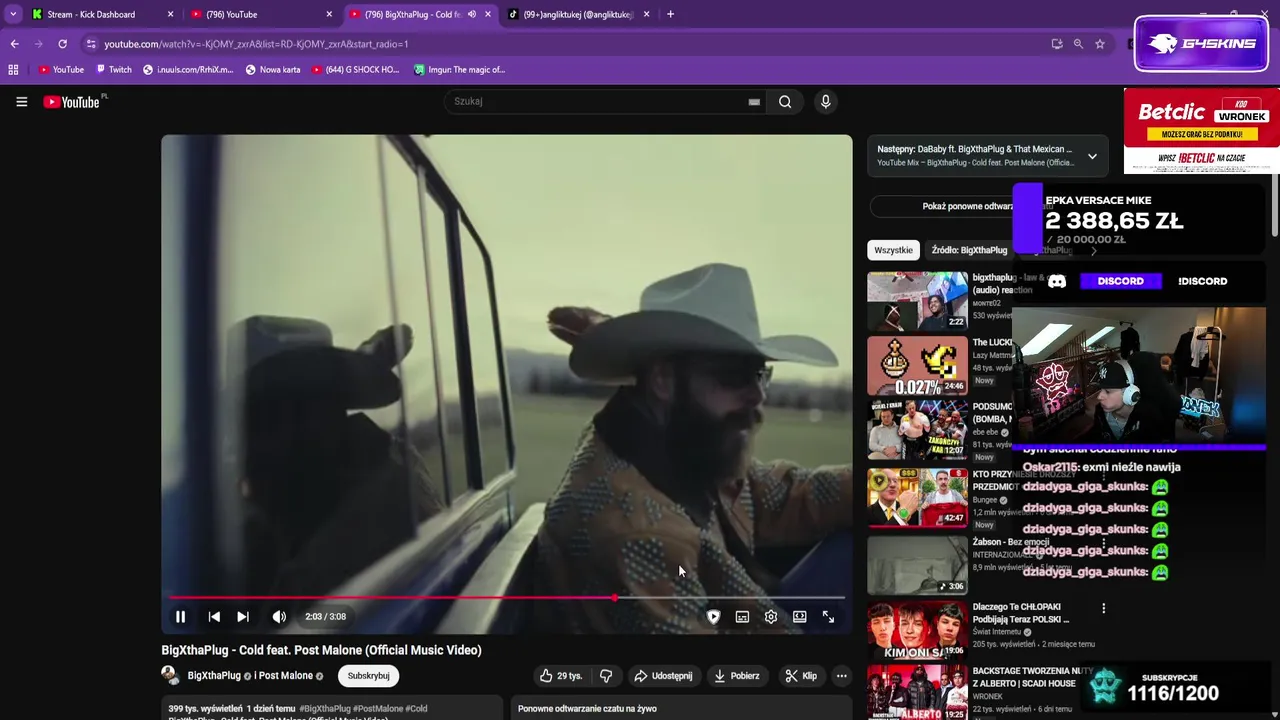
Task: Create a clip with Klip button
Action: tap(801, 676)
